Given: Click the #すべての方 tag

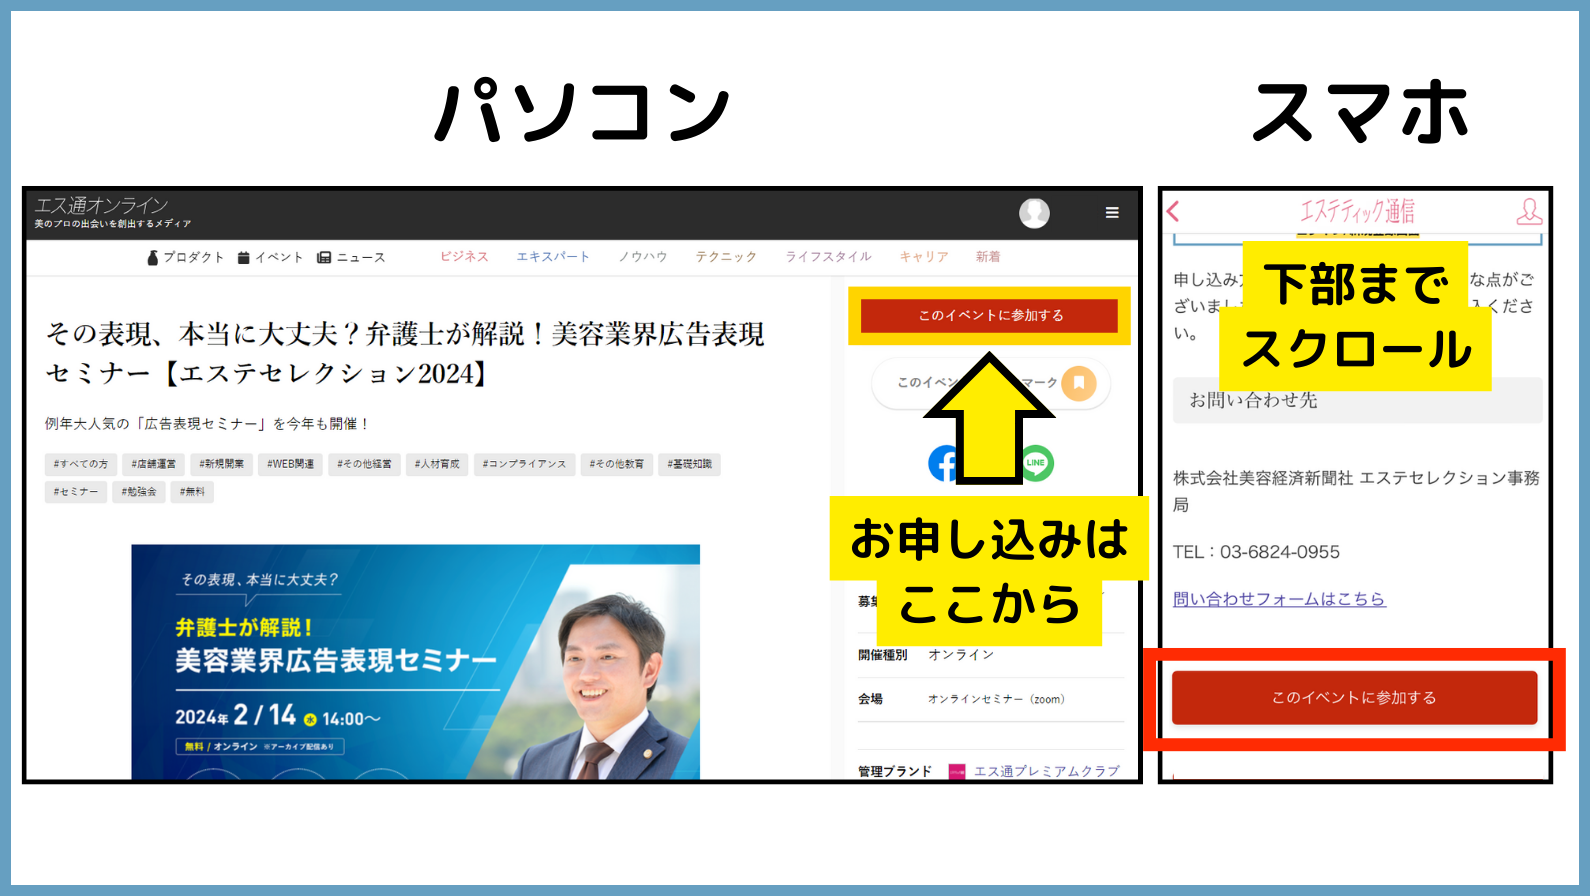Looking at the screenshot, I should coord(81,464).
